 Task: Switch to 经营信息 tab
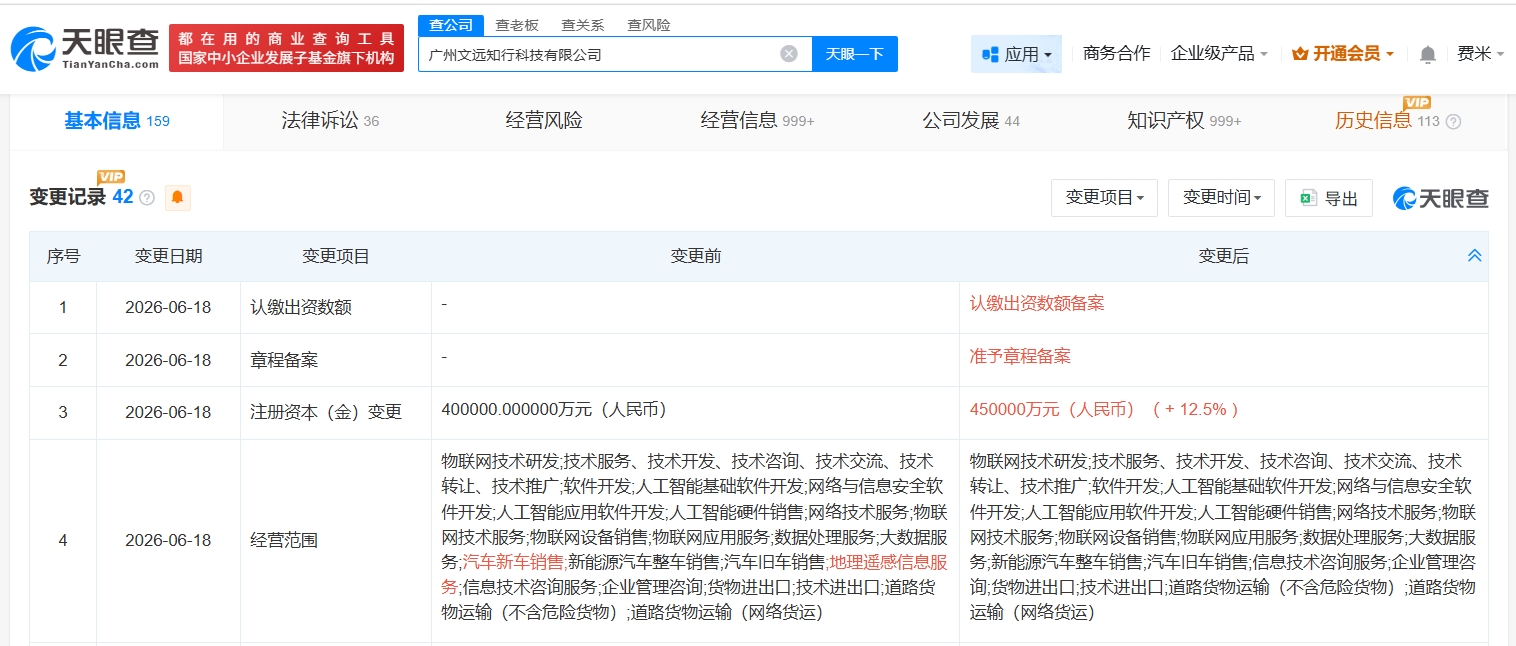click(757, 121)
